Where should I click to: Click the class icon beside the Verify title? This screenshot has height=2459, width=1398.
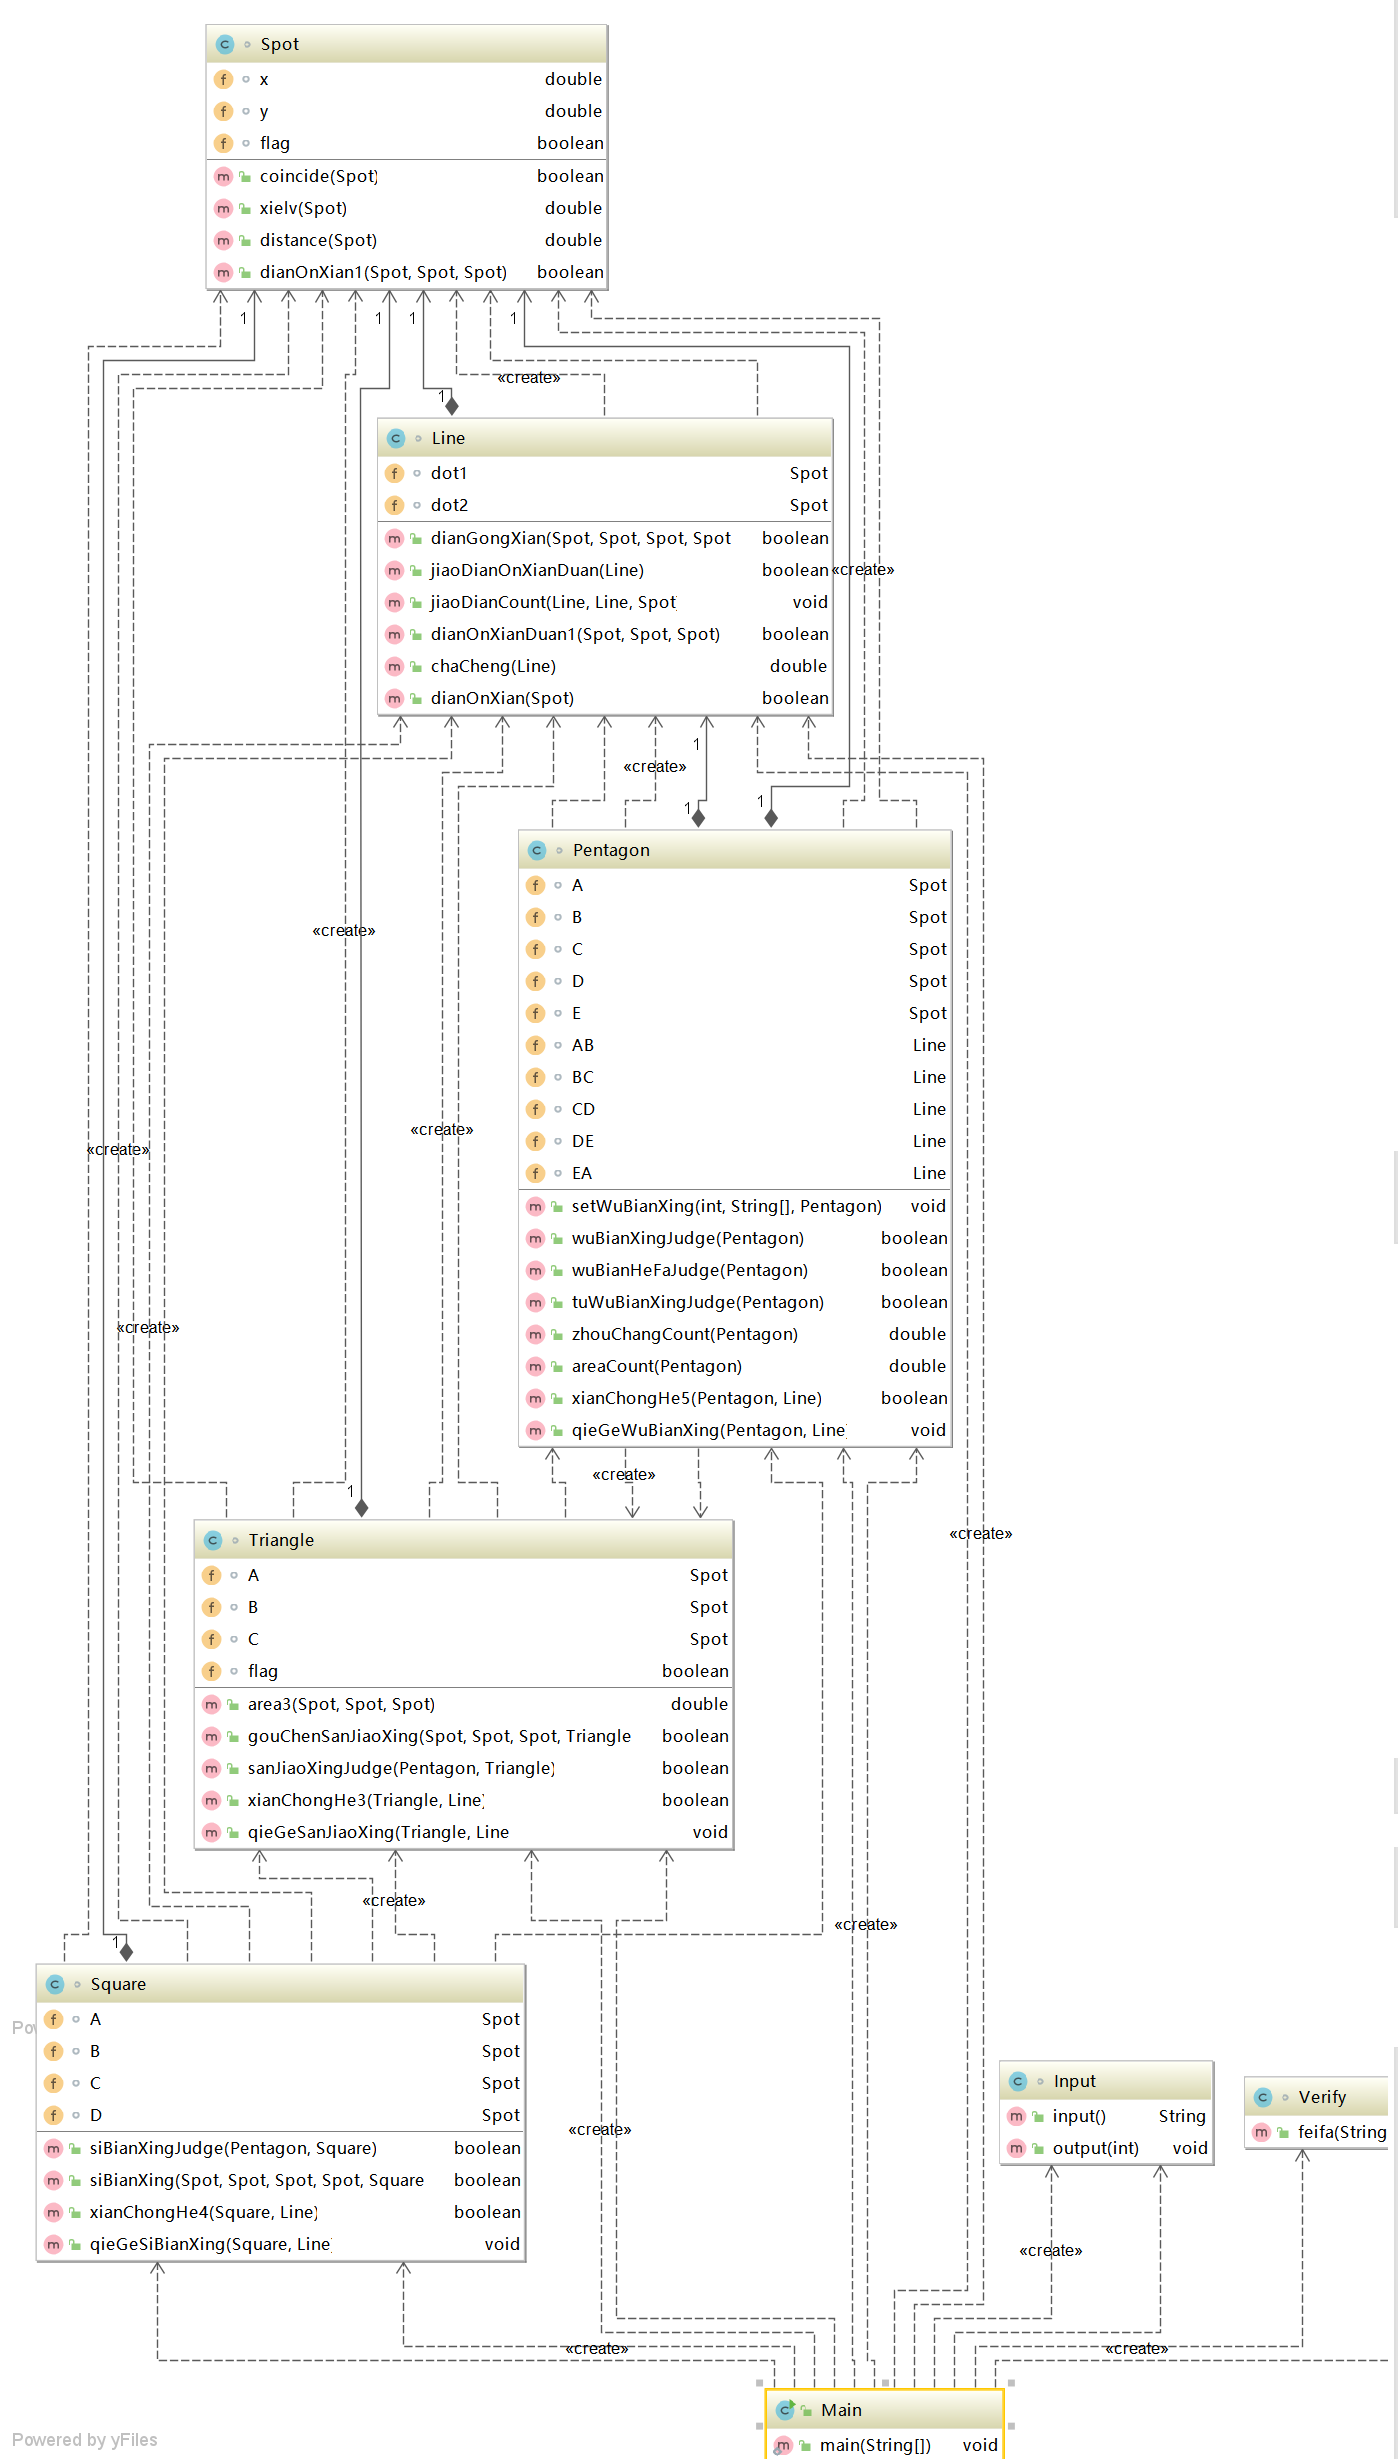point(1263,2097)
